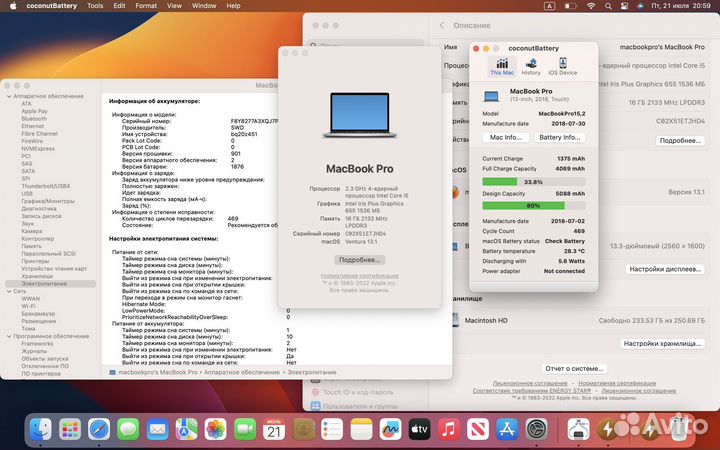
Task: Click the Mac Info... button
Action: (506, 137)
